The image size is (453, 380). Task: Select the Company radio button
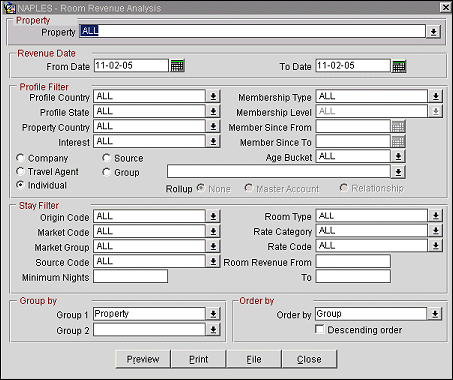[x=20, y=158]
